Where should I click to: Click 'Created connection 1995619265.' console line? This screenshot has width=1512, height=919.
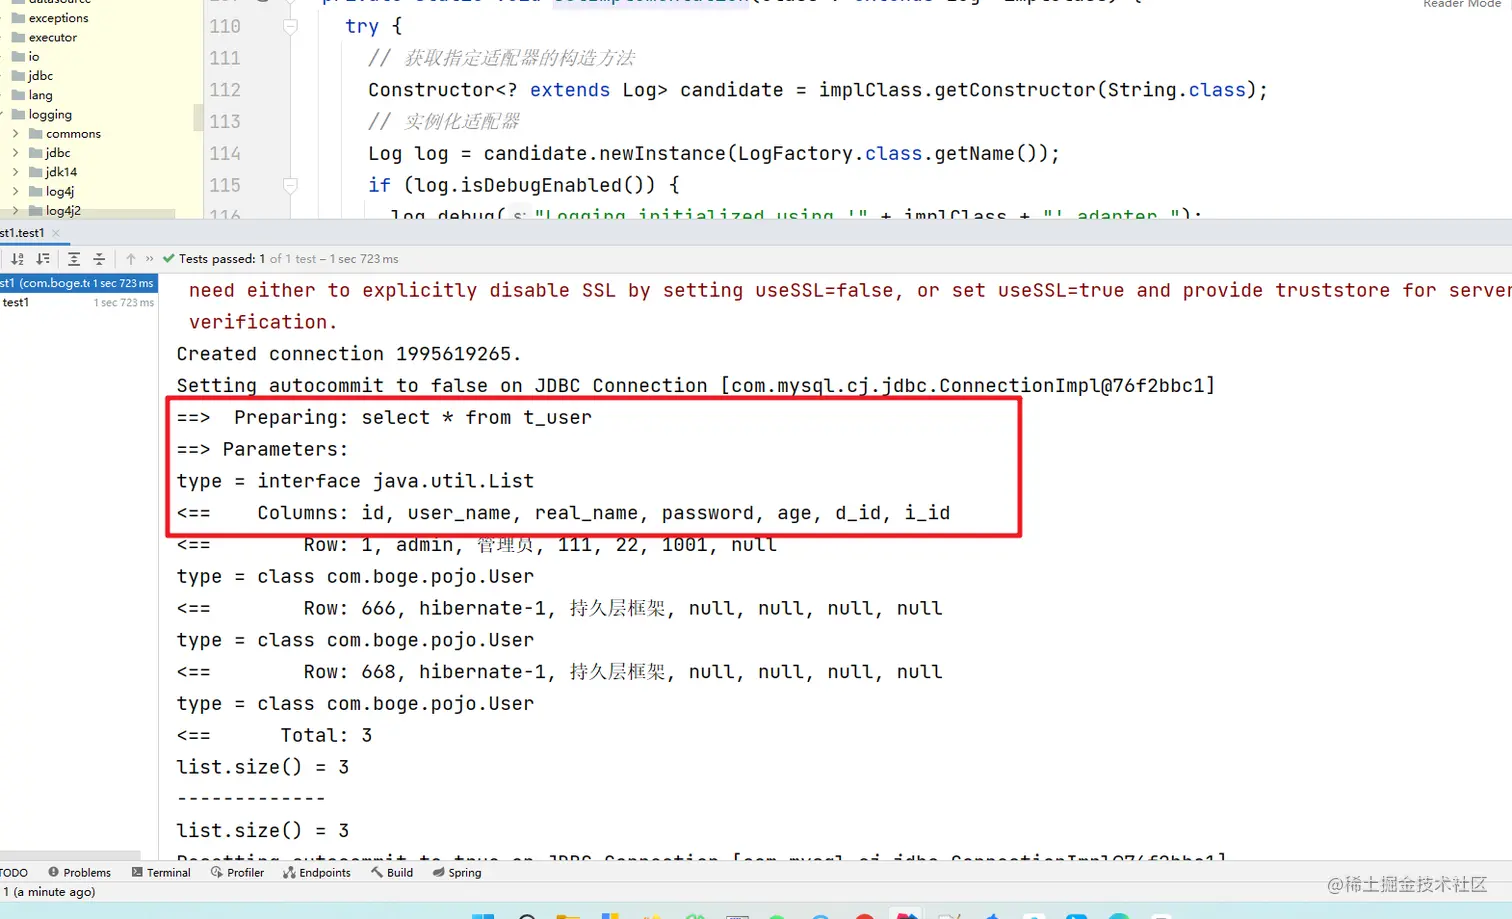tap(349, 354)
